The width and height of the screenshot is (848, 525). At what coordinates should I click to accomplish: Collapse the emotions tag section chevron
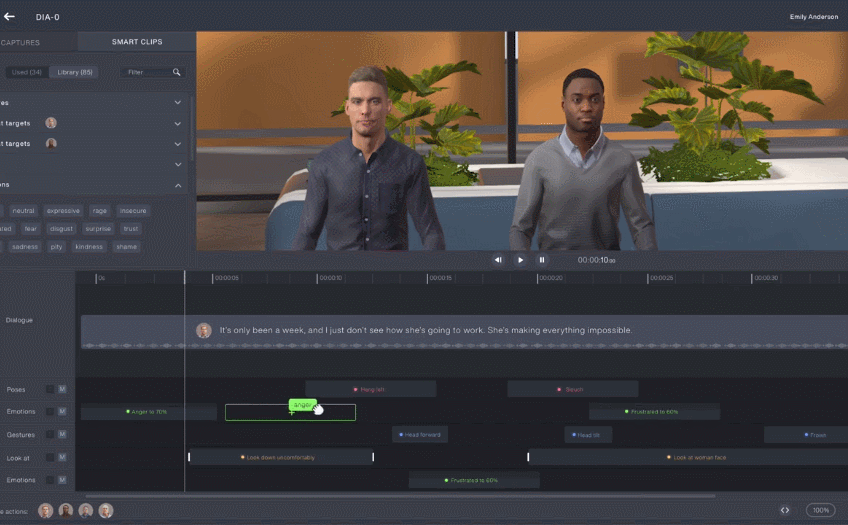(x=178, y=185)
